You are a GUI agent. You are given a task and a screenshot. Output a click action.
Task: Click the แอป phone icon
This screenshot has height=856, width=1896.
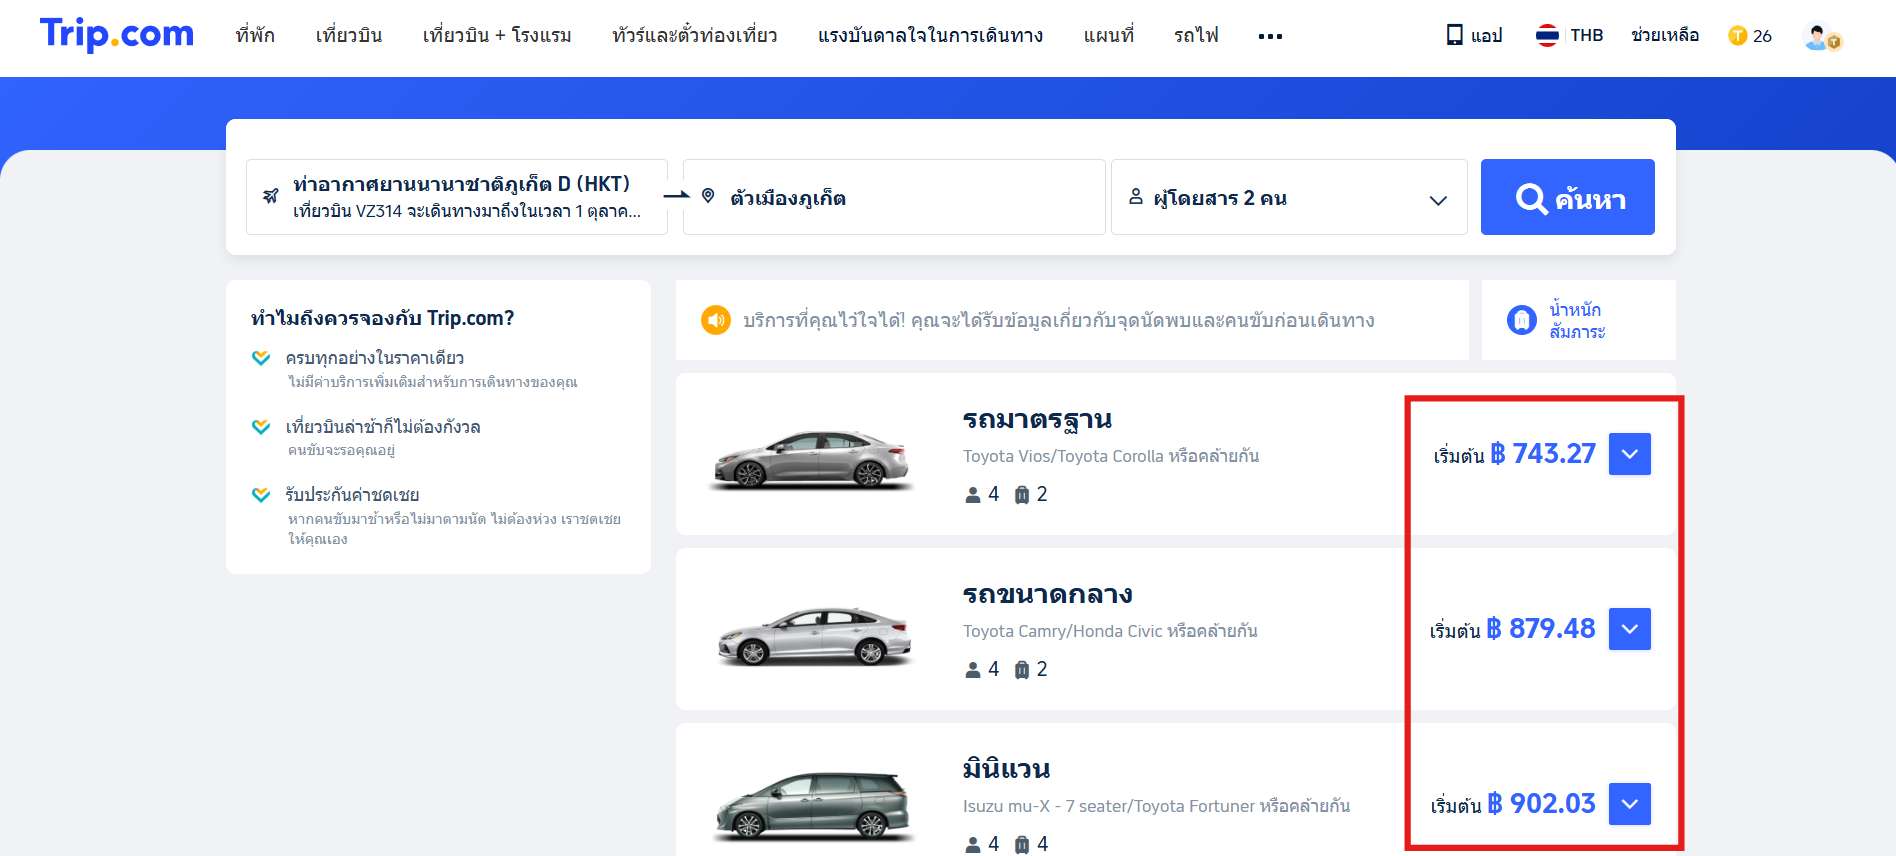[1455, 35]
